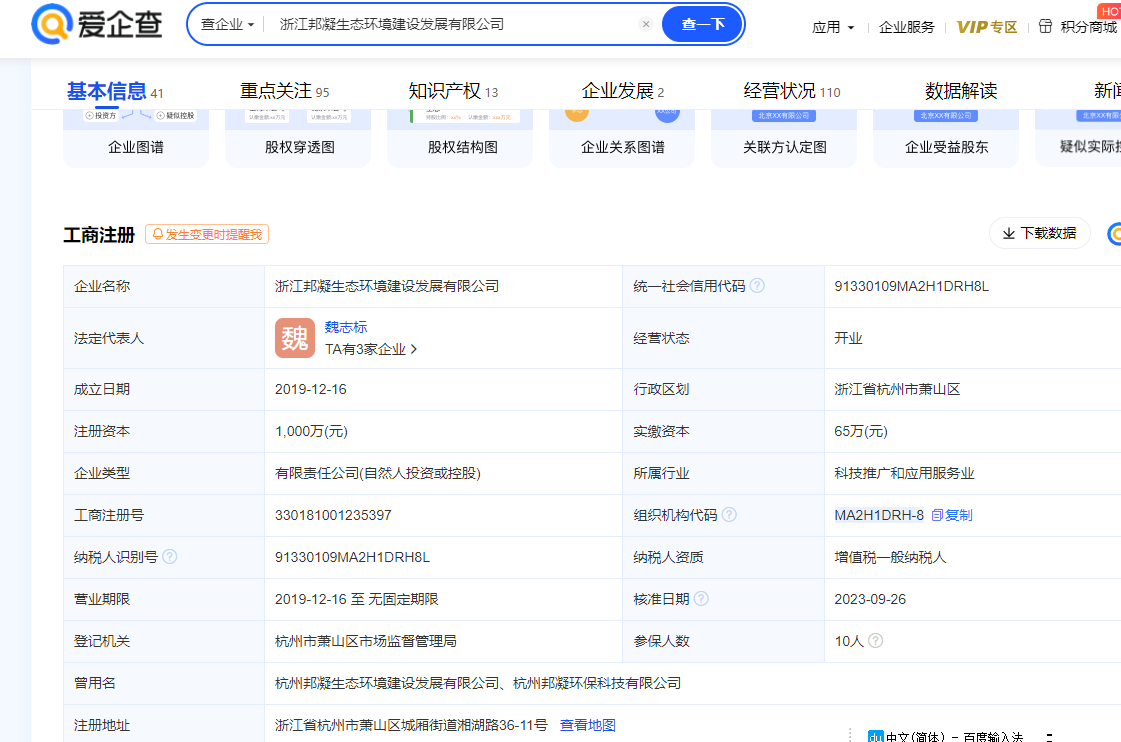Click the 所属行业 value 科技推广和应用服务业
Image resolution: width=1121 pixels, height=742 pixels.
pyautogui.click(x=904, y=473)
